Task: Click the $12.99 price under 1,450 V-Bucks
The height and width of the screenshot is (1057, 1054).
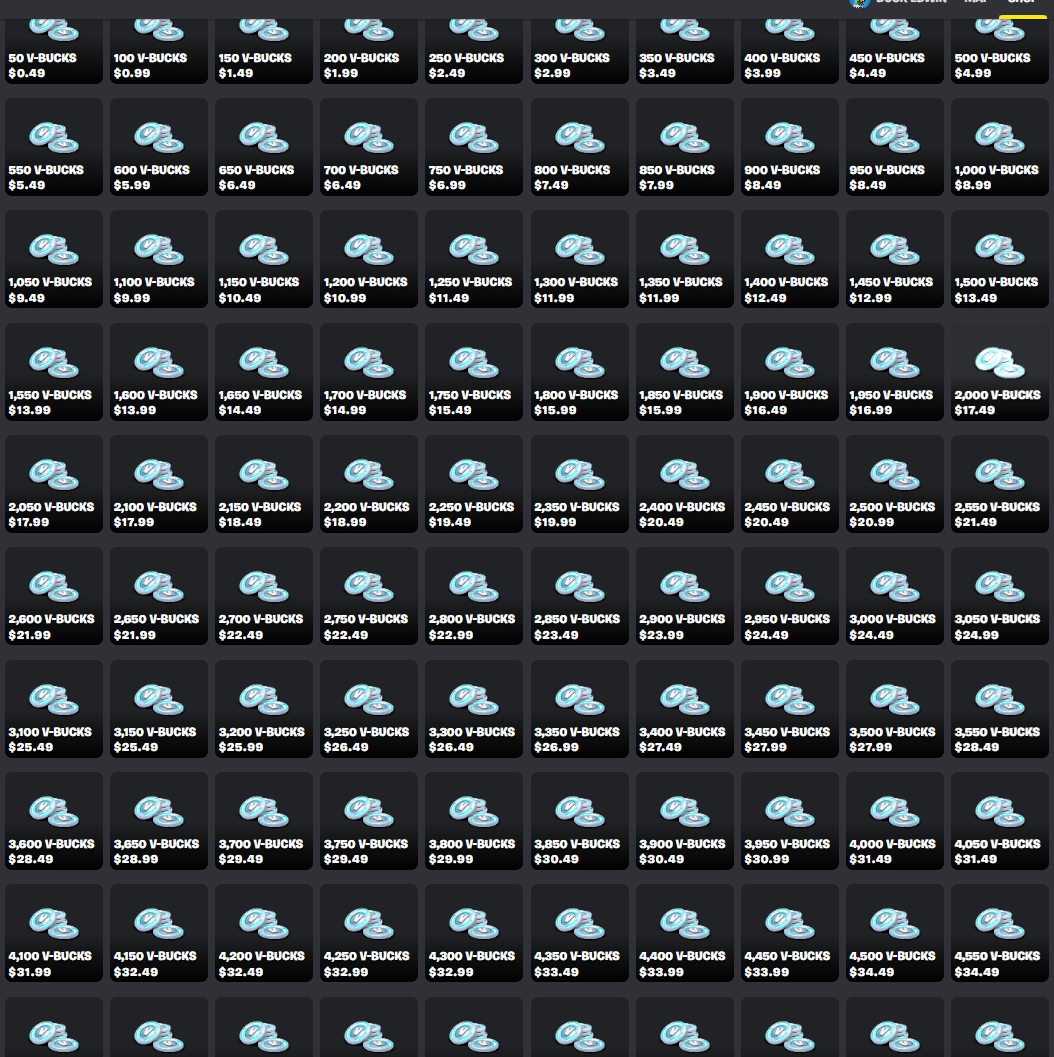Action: tap(870, 298)
